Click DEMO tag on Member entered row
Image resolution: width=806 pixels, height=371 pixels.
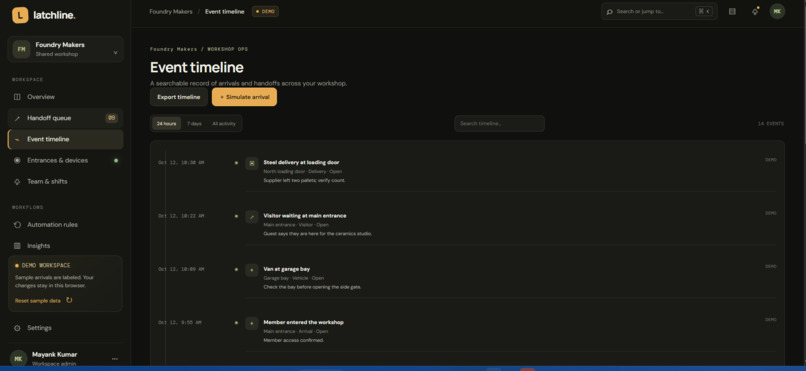771,320
